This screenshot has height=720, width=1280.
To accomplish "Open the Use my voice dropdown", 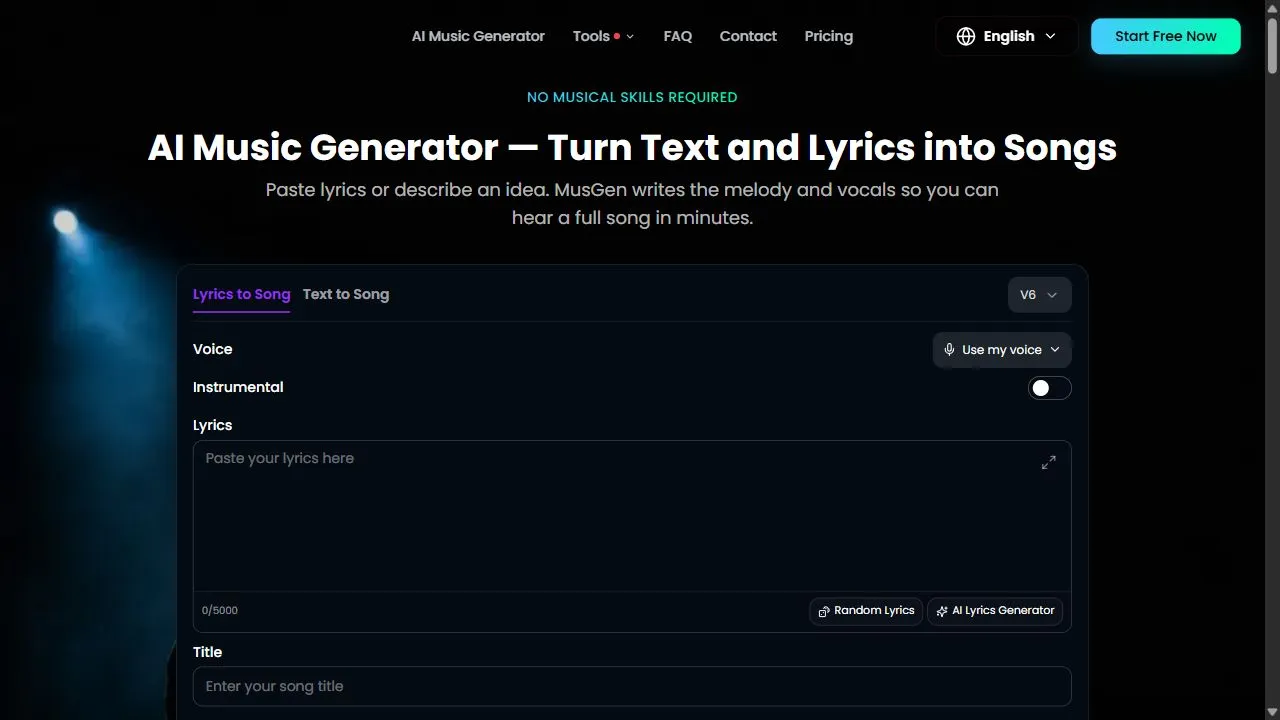I will (1002, 350).
